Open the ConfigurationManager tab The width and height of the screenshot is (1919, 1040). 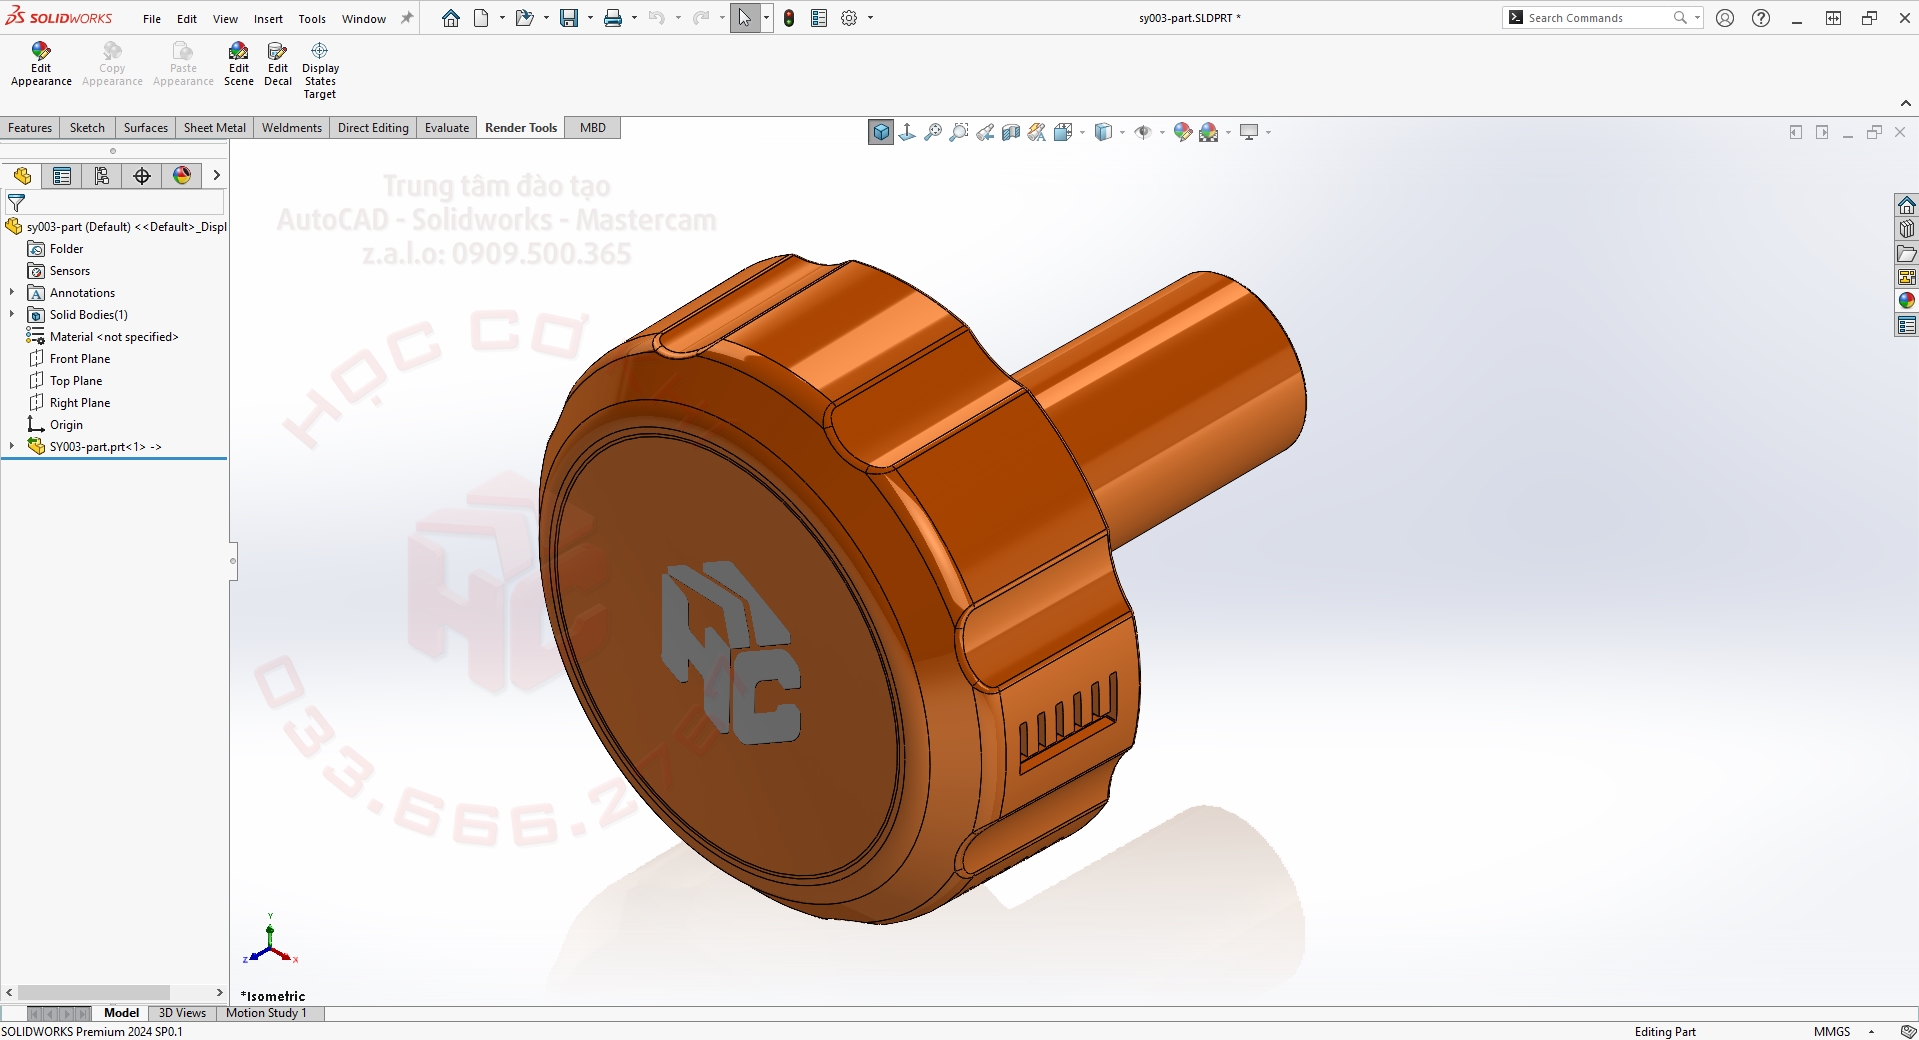(102, 176)
